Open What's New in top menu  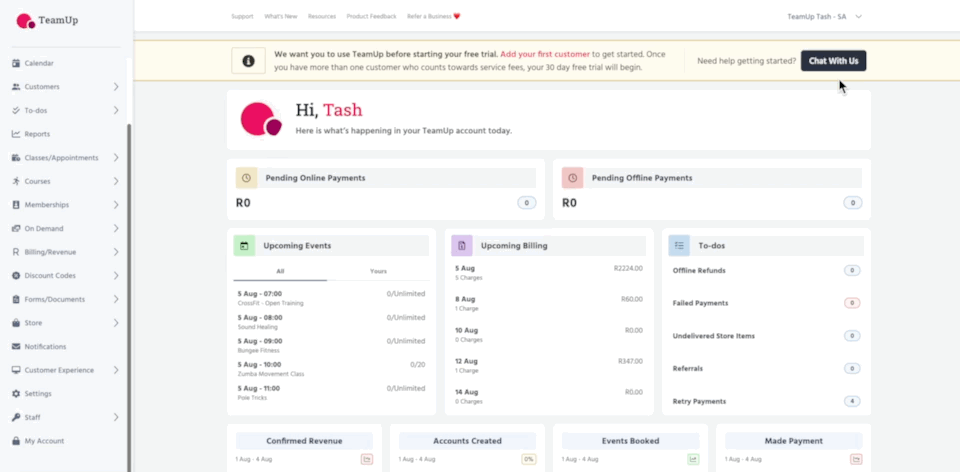tap(280, 16)
